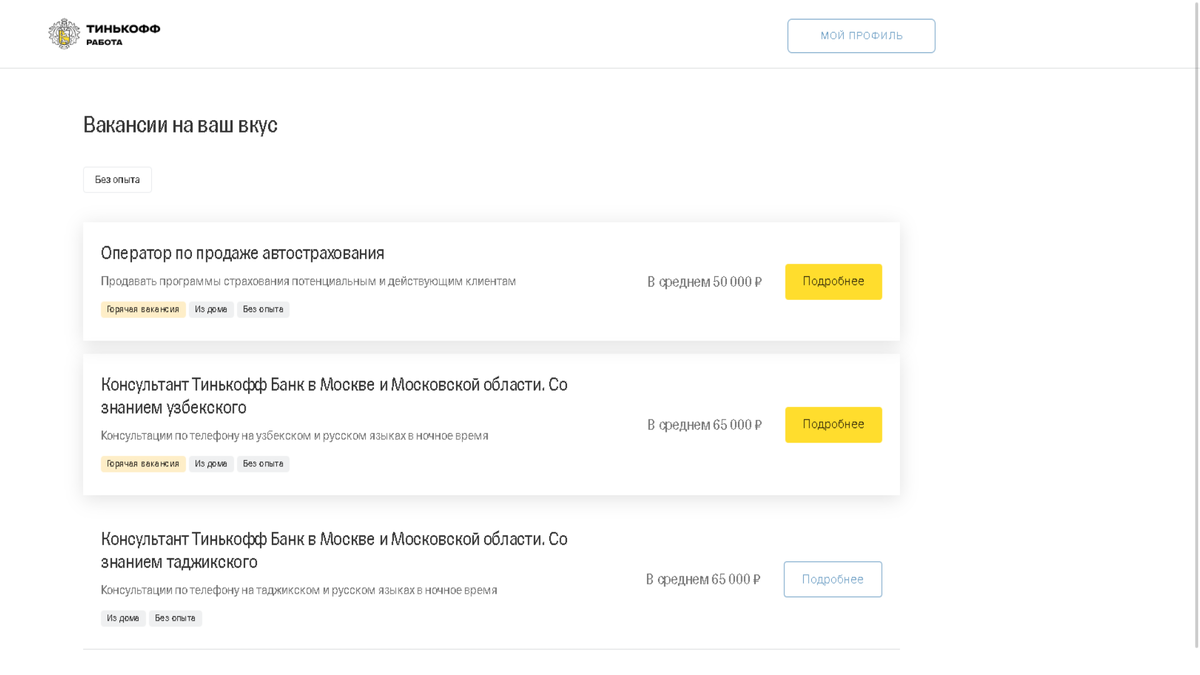Click В среднем 65 000 ₽ on узбекского card
Image resolution: width=1200 pixels, height=675 pixels.
pyautogui.click(x=704, y=425)
